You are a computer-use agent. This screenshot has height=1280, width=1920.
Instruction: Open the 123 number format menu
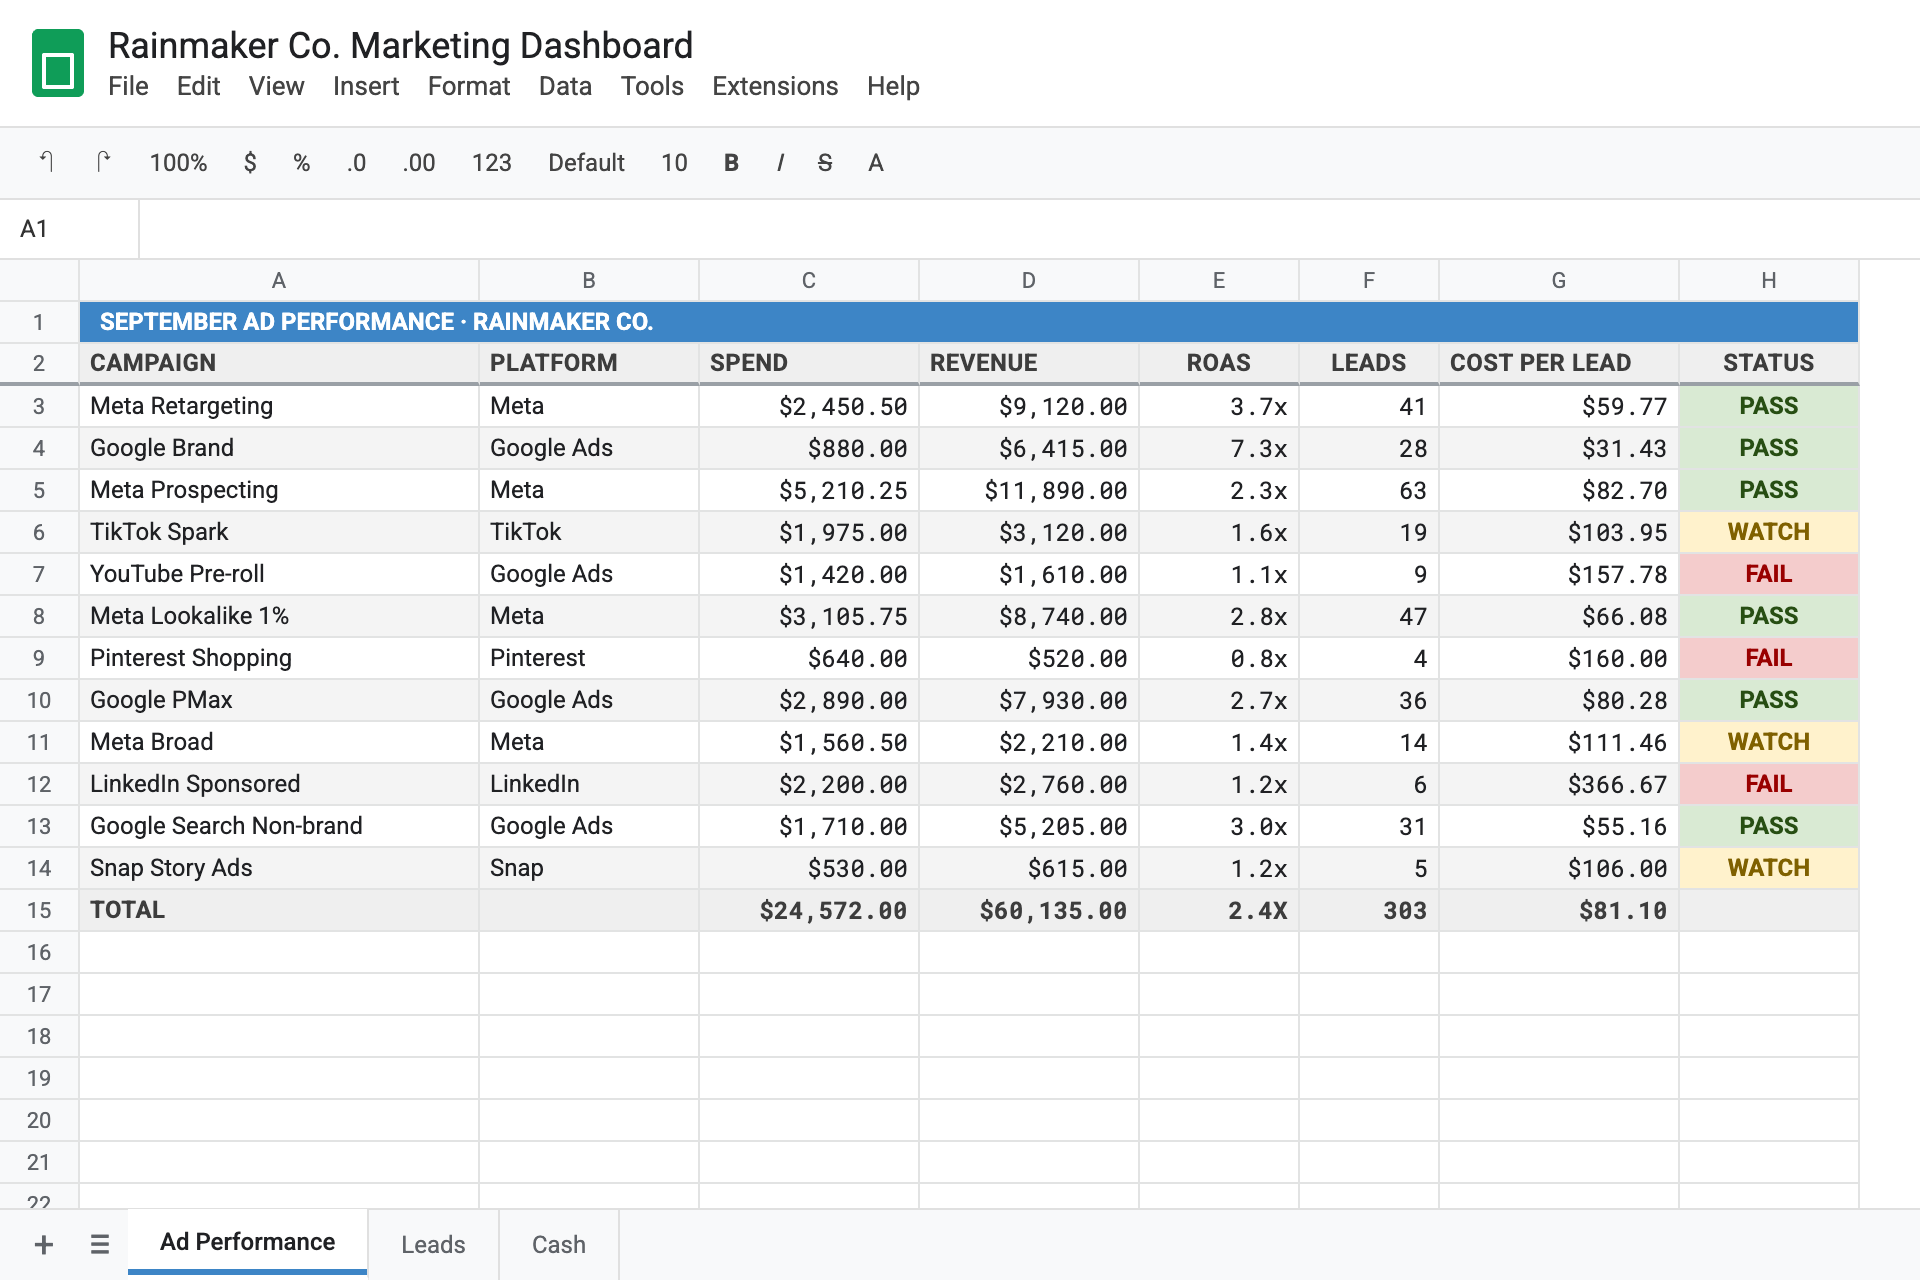coord(492,162)
